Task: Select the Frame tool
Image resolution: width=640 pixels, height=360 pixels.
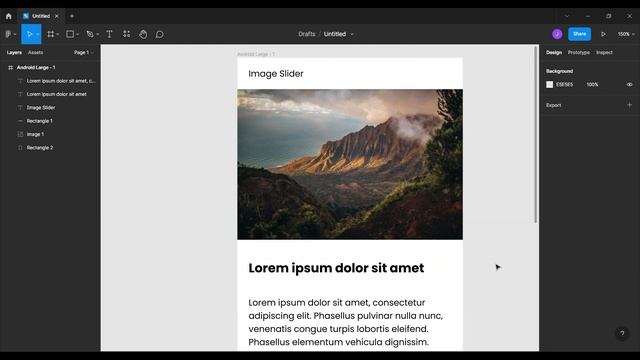Action: [51, 34]
